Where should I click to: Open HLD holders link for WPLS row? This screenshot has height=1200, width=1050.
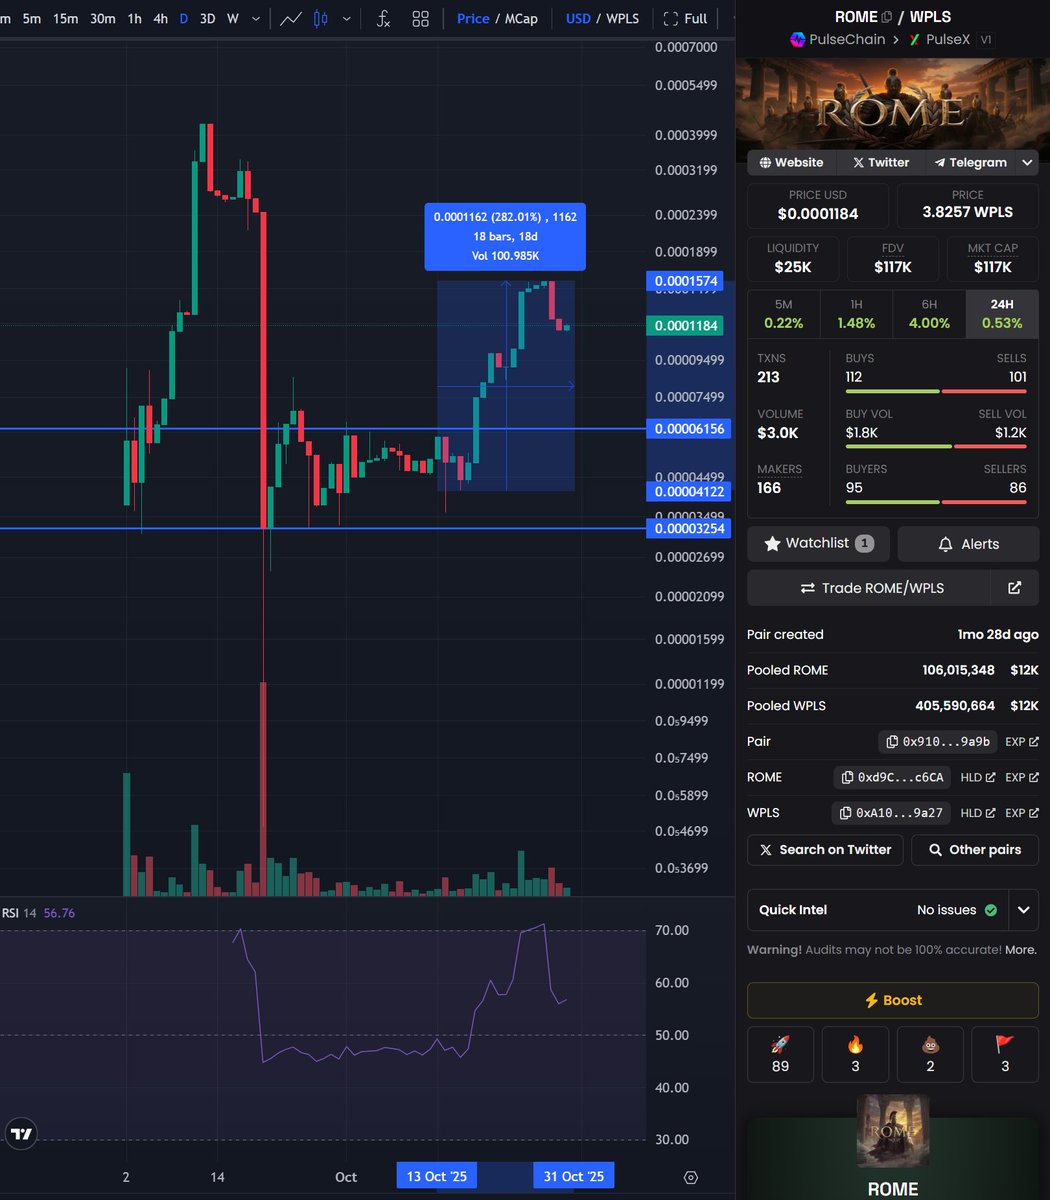[x=977, y=813]
